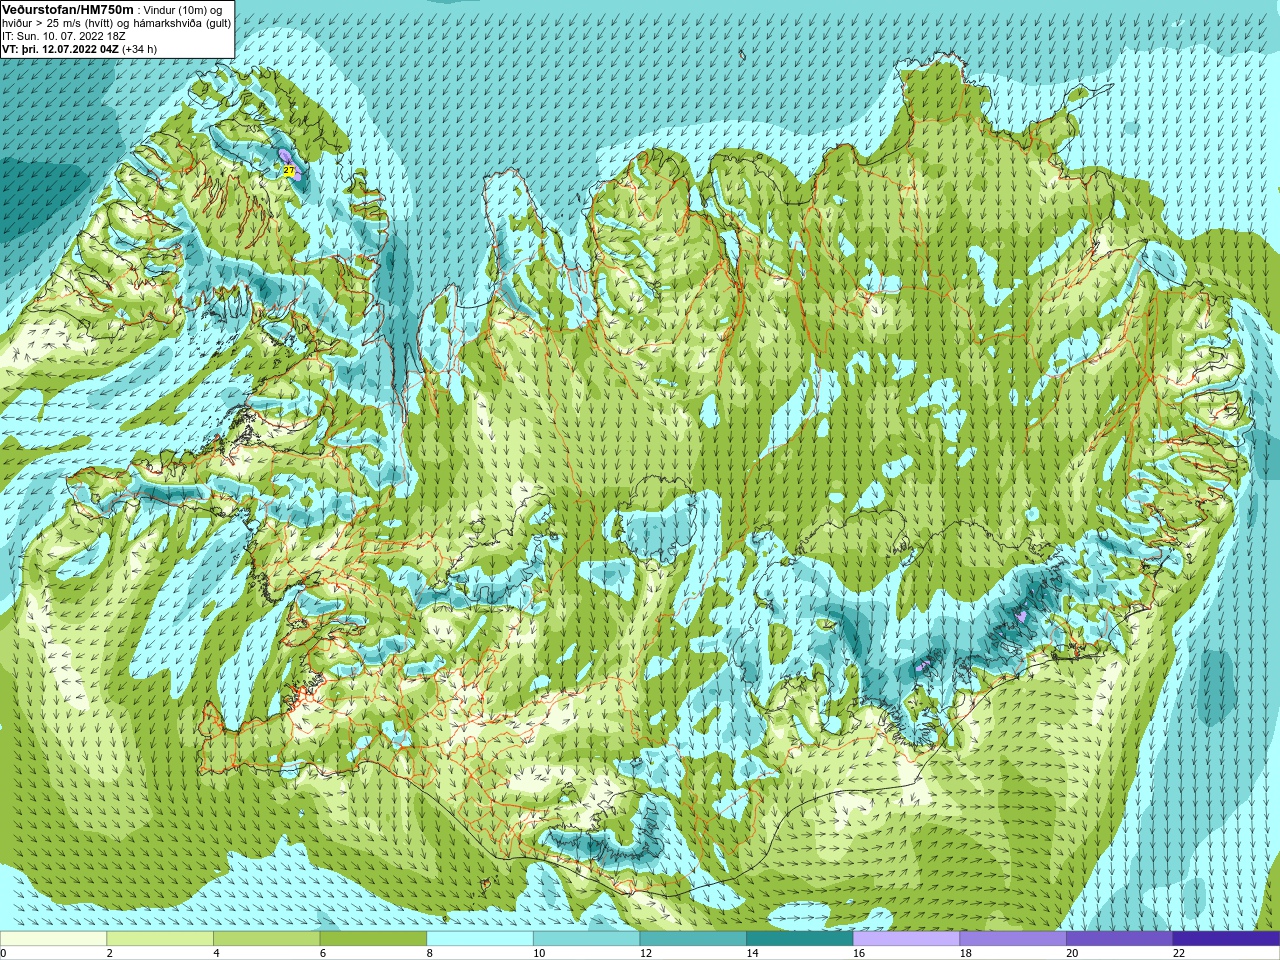Select the 8–10 m/s light cyan swatch
This screenshot has width=1280, height=960.
click(x=480, y=938)
